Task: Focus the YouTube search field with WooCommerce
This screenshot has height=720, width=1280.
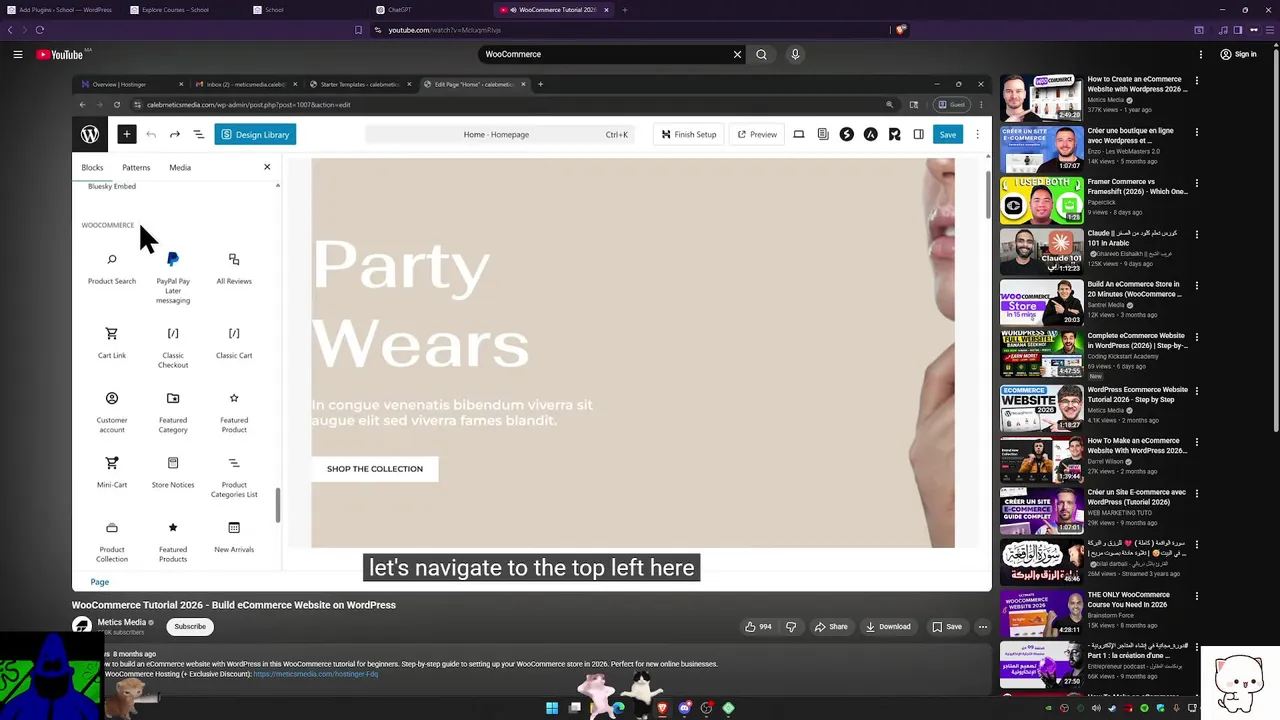Action: click(x=605, y=54)
